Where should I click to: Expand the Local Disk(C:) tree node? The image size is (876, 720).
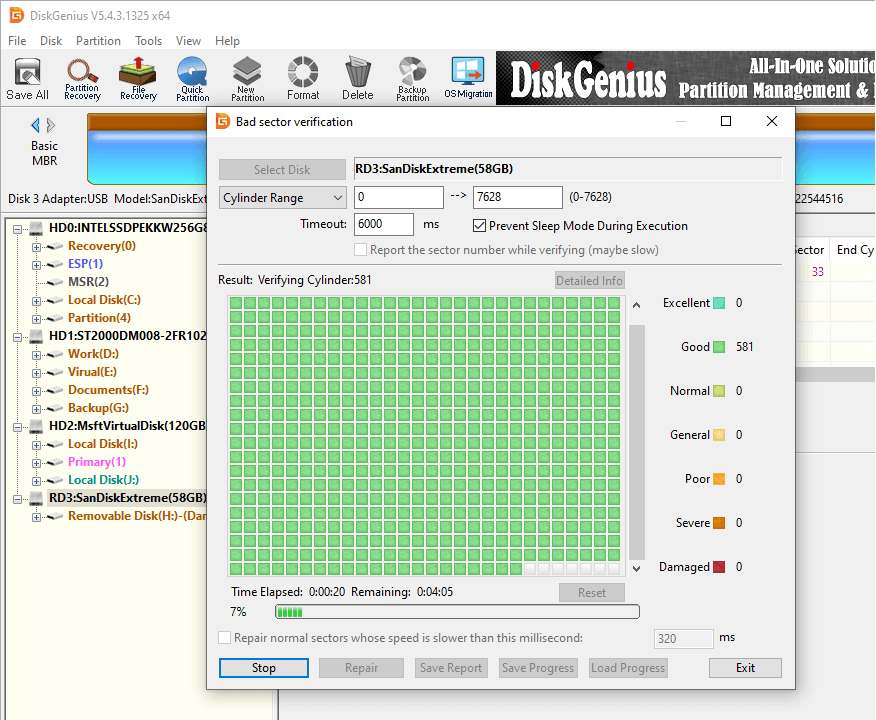(x=37, y=300)
